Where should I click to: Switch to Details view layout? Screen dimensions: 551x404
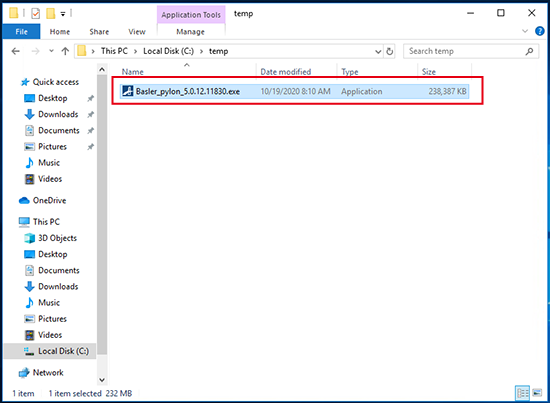click(x=523, y=393)
